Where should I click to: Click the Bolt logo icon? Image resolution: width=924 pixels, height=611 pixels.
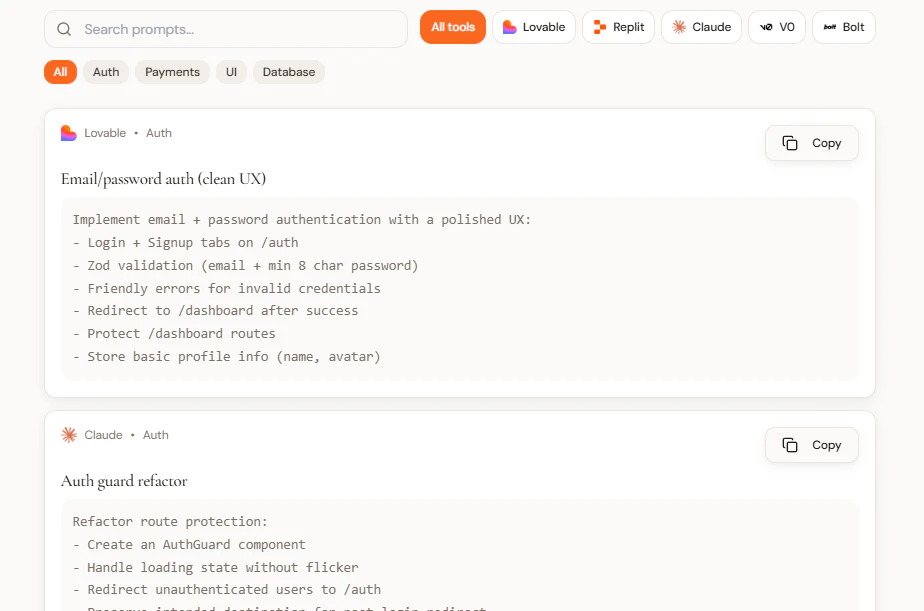pyautogui.click(x=827, y=27)
